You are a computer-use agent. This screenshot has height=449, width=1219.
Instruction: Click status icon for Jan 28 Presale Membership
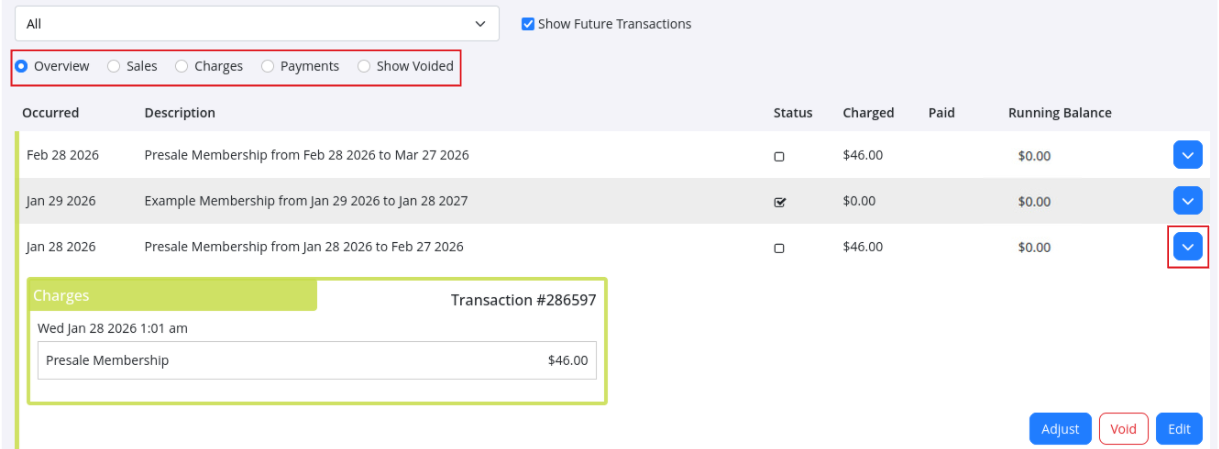[779, 247]
